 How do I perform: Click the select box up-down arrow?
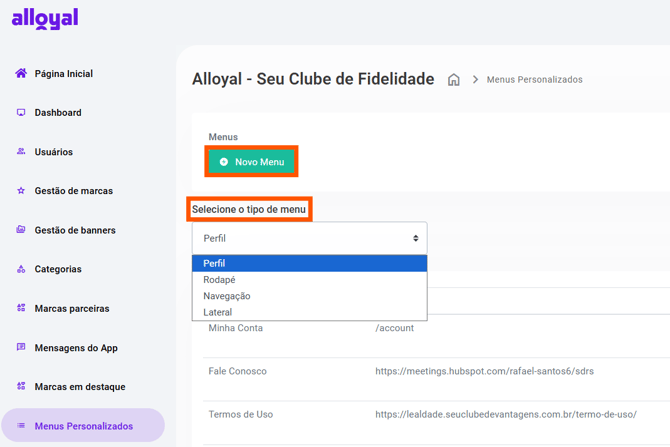point(415,238)
